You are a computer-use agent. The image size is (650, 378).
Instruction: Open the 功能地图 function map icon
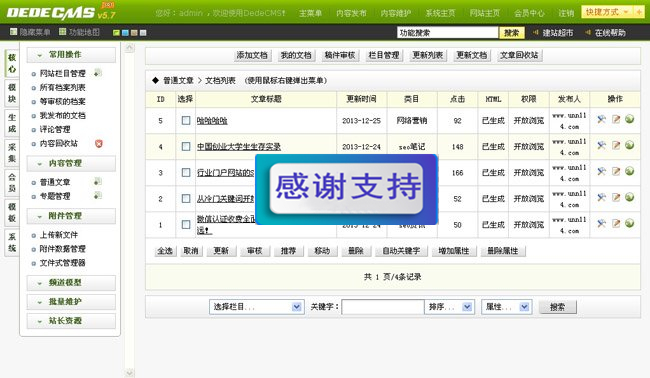tap(63, 32)
